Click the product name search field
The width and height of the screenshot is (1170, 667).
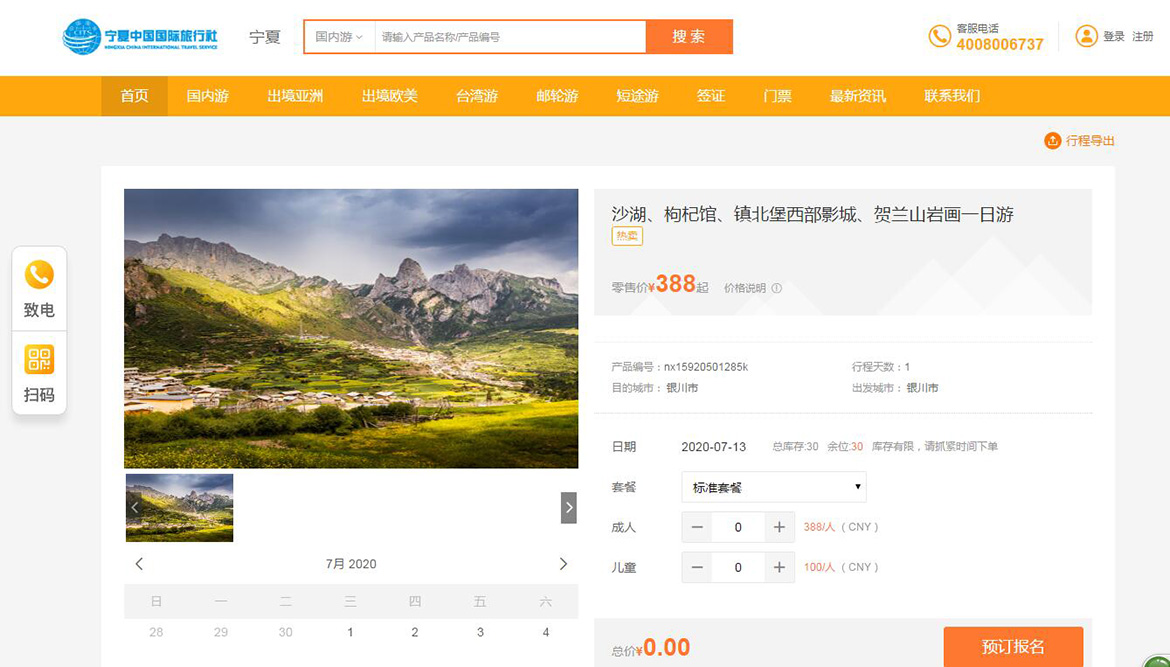click(510, 37)
